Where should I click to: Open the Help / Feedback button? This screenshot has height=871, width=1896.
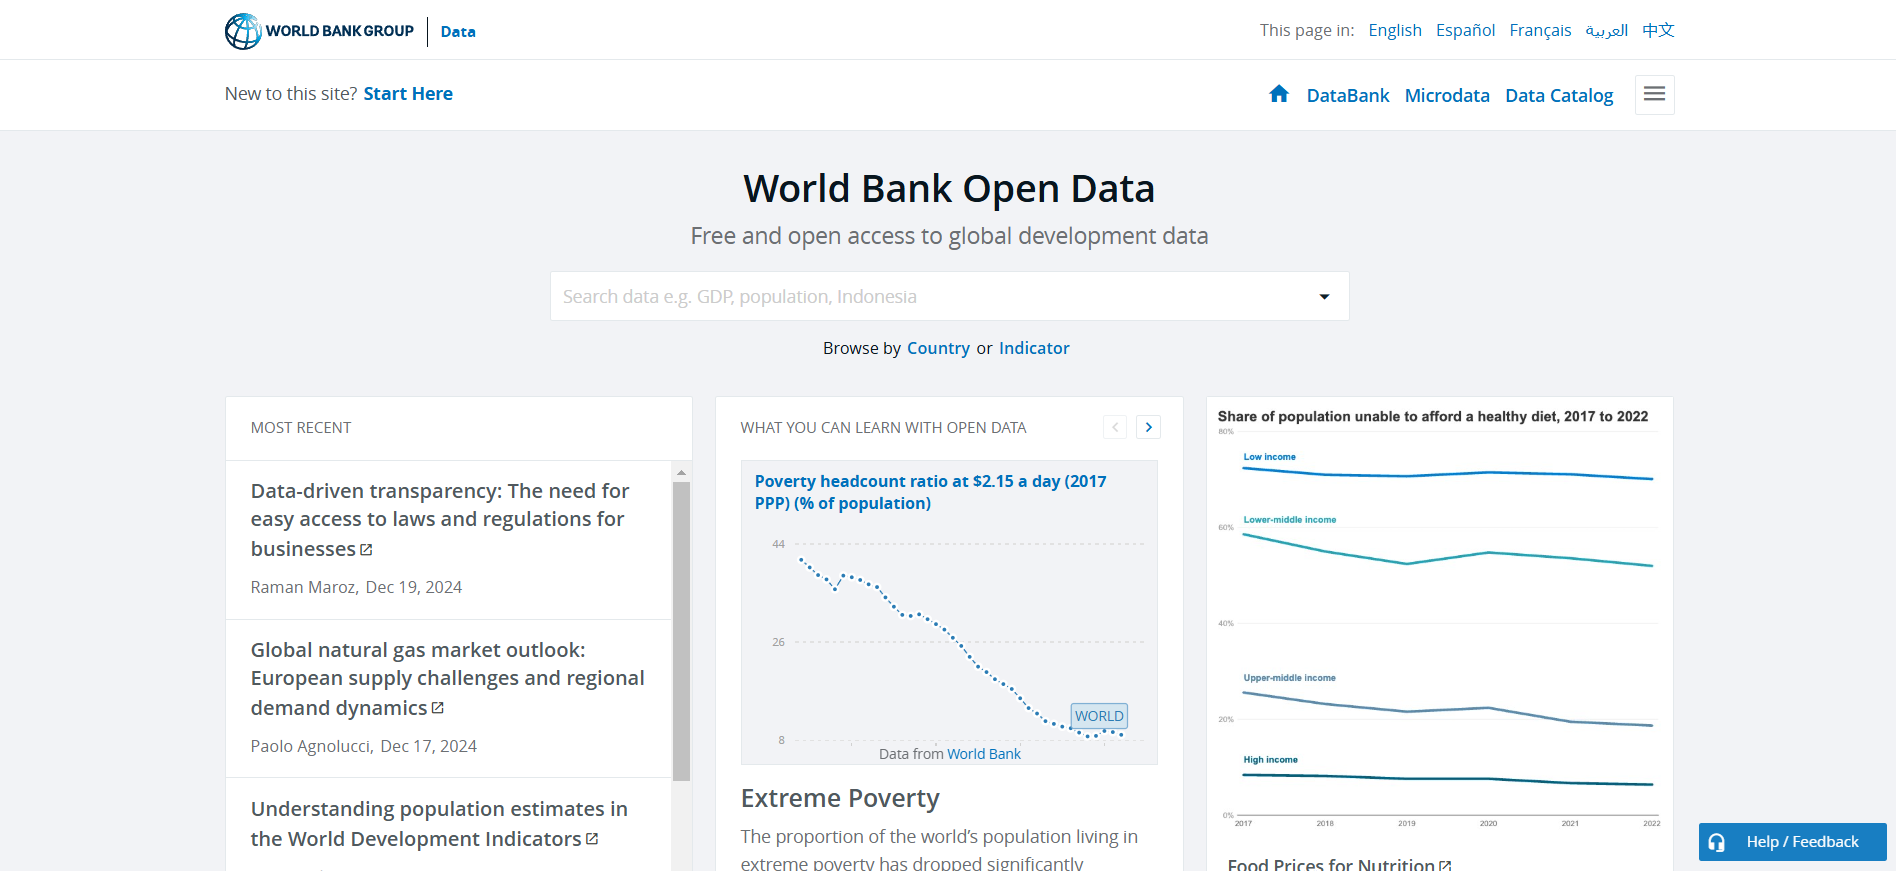point(1793,842)
